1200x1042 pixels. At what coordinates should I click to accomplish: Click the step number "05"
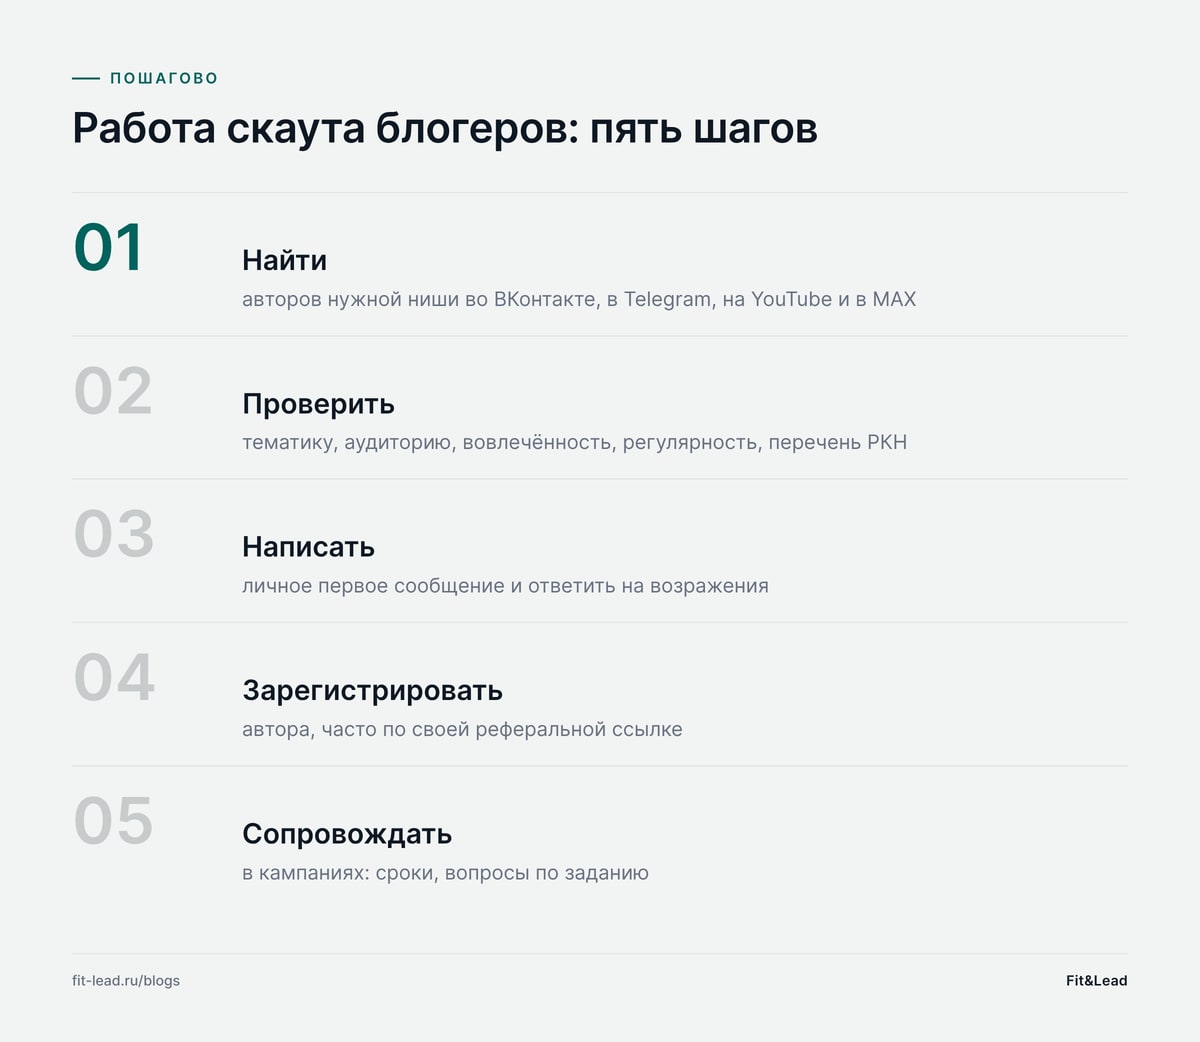(x=113, y=821)
